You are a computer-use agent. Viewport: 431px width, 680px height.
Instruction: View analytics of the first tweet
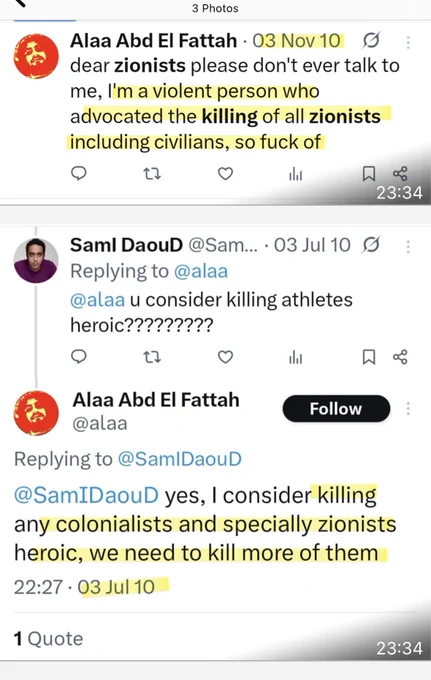tap(296, 174)
